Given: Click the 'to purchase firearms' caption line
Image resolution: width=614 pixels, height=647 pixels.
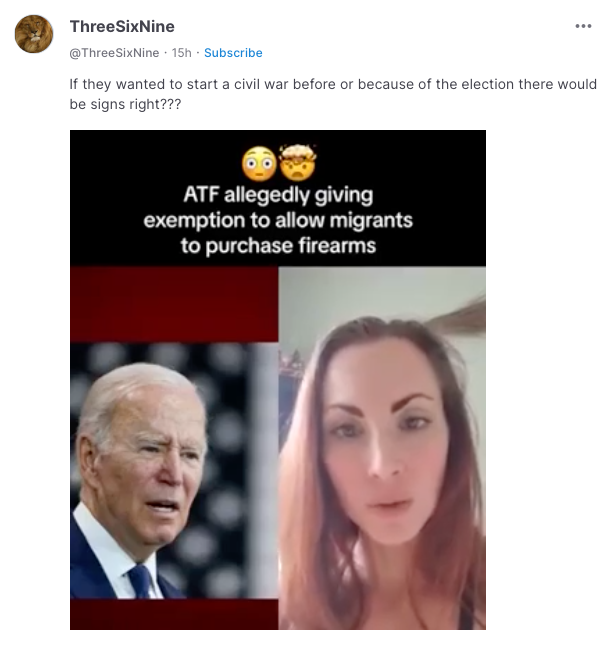Looking at the screenshot, I should pos(278,246).
